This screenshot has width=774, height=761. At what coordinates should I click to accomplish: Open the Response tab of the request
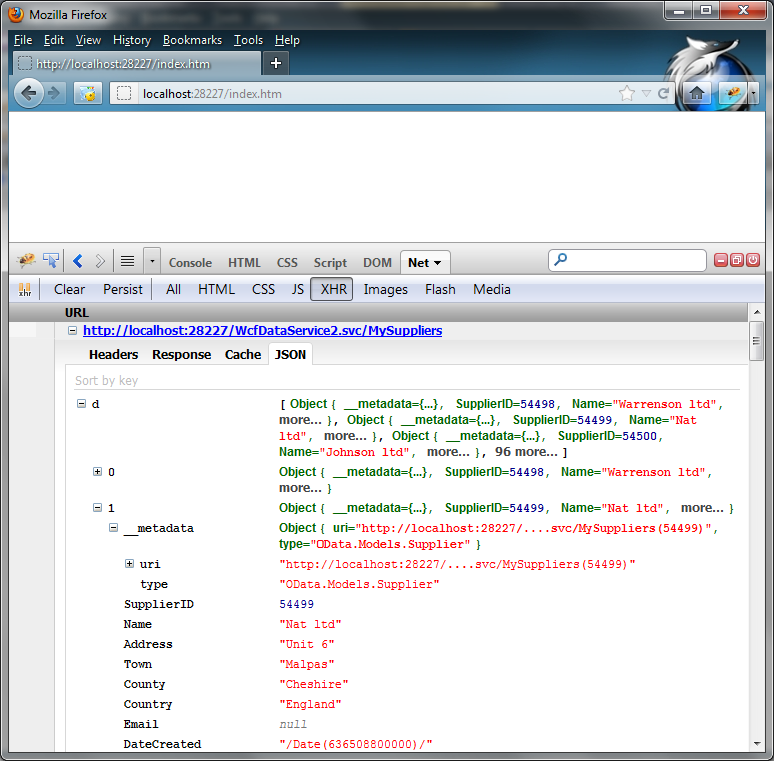[x=181, y=354]
